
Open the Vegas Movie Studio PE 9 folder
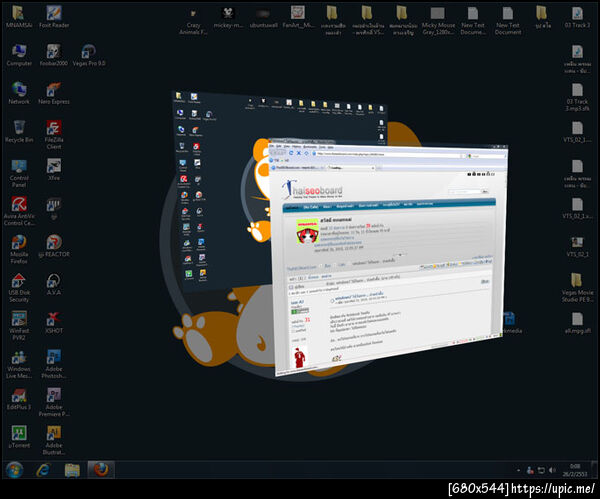(577, 288)
